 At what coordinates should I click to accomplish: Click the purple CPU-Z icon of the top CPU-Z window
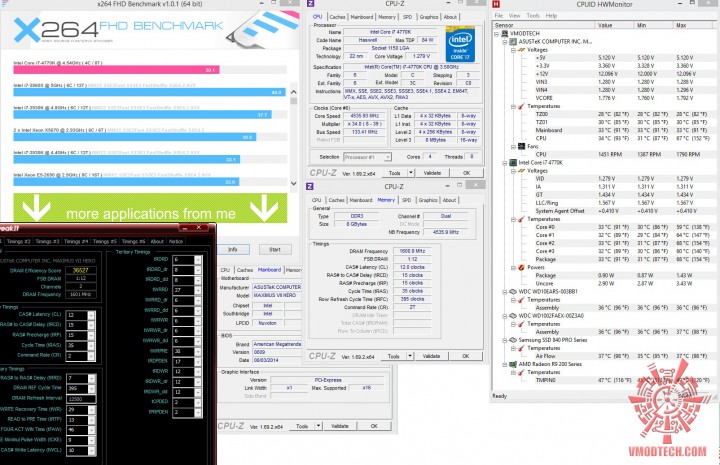click(x=310, y=4)
